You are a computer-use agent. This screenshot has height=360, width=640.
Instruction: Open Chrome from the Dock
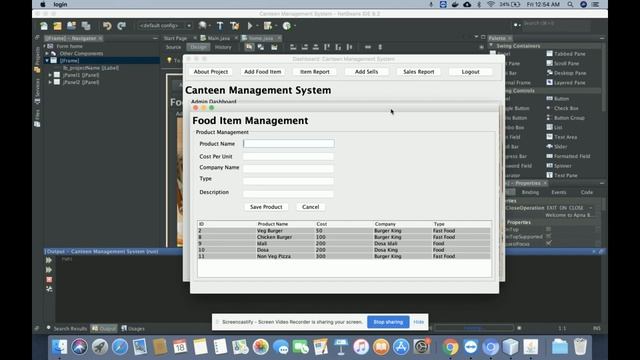point(450,347)
